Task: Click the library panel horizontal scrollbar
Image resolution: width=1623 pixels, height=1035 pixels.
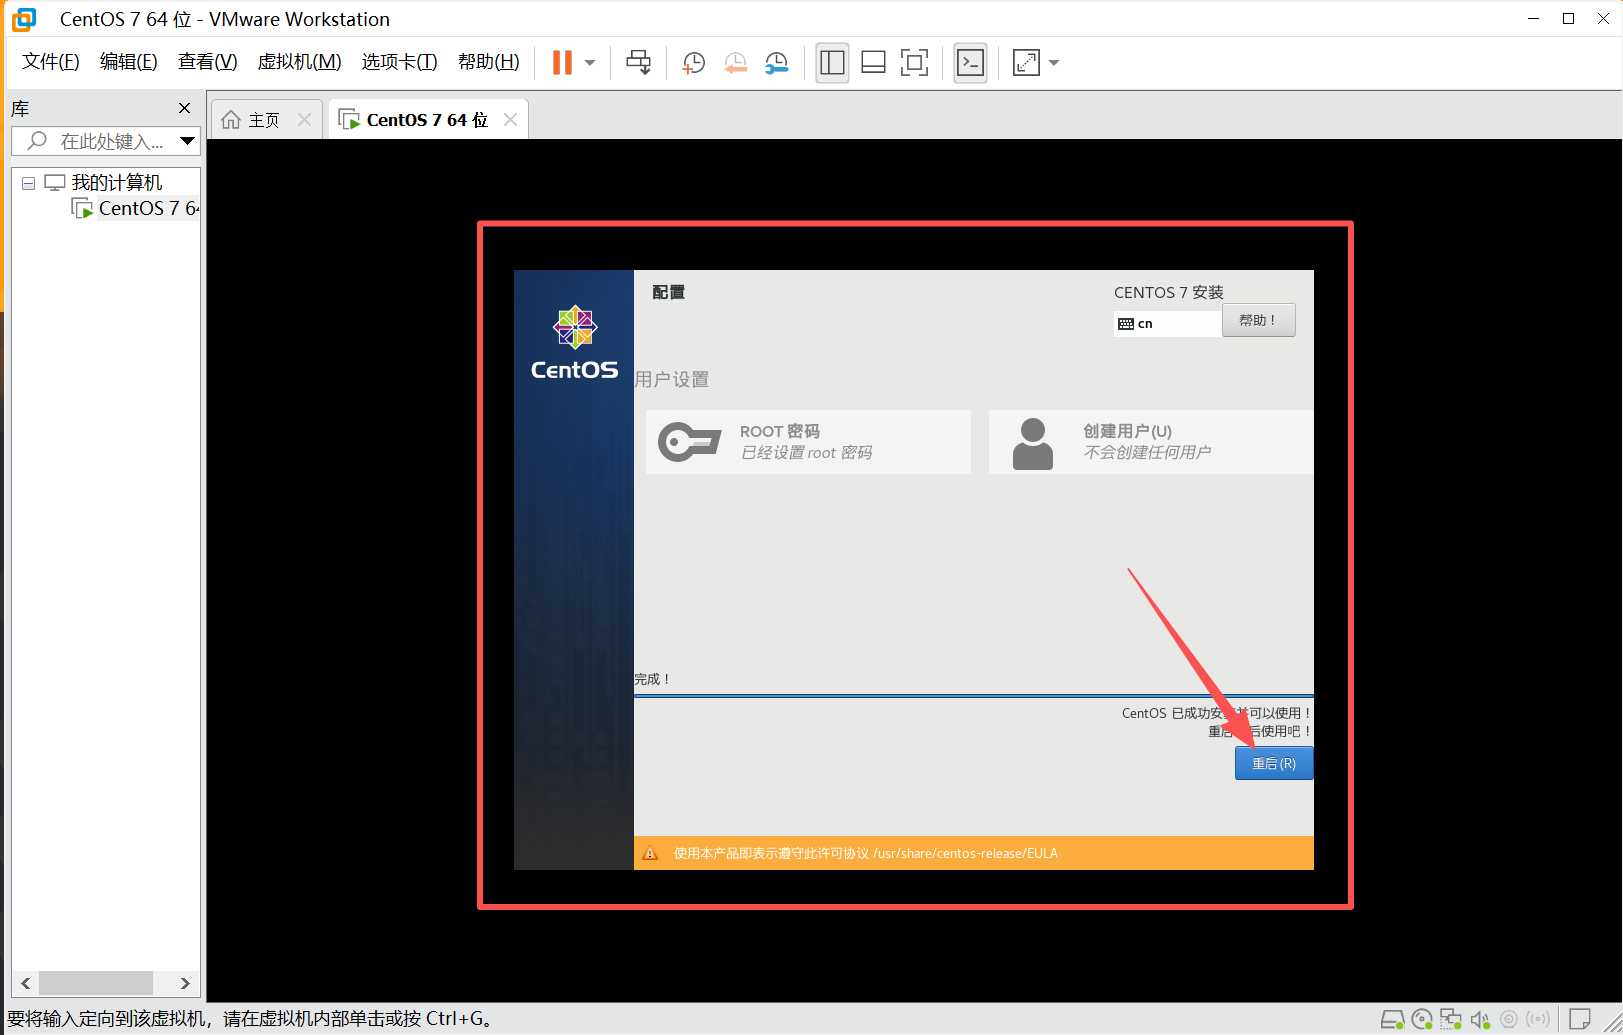Action: (96, 983)
